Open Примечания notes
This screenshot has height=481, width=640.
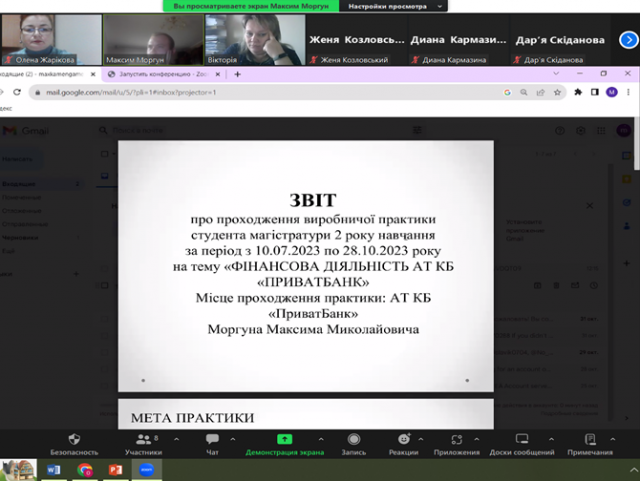(590, 444)
